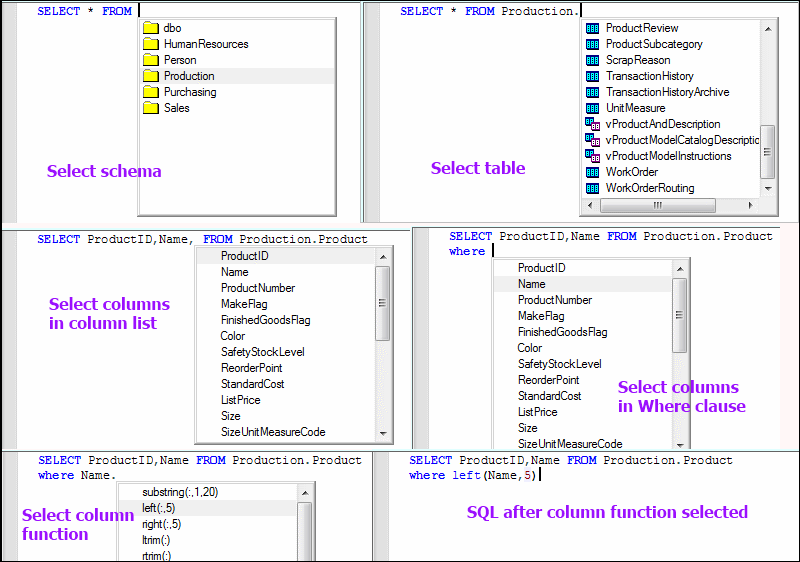The width and height of the screenshot is (800, 562).
Task: Click the ProductReview table icon
Action: click(592, 28)
